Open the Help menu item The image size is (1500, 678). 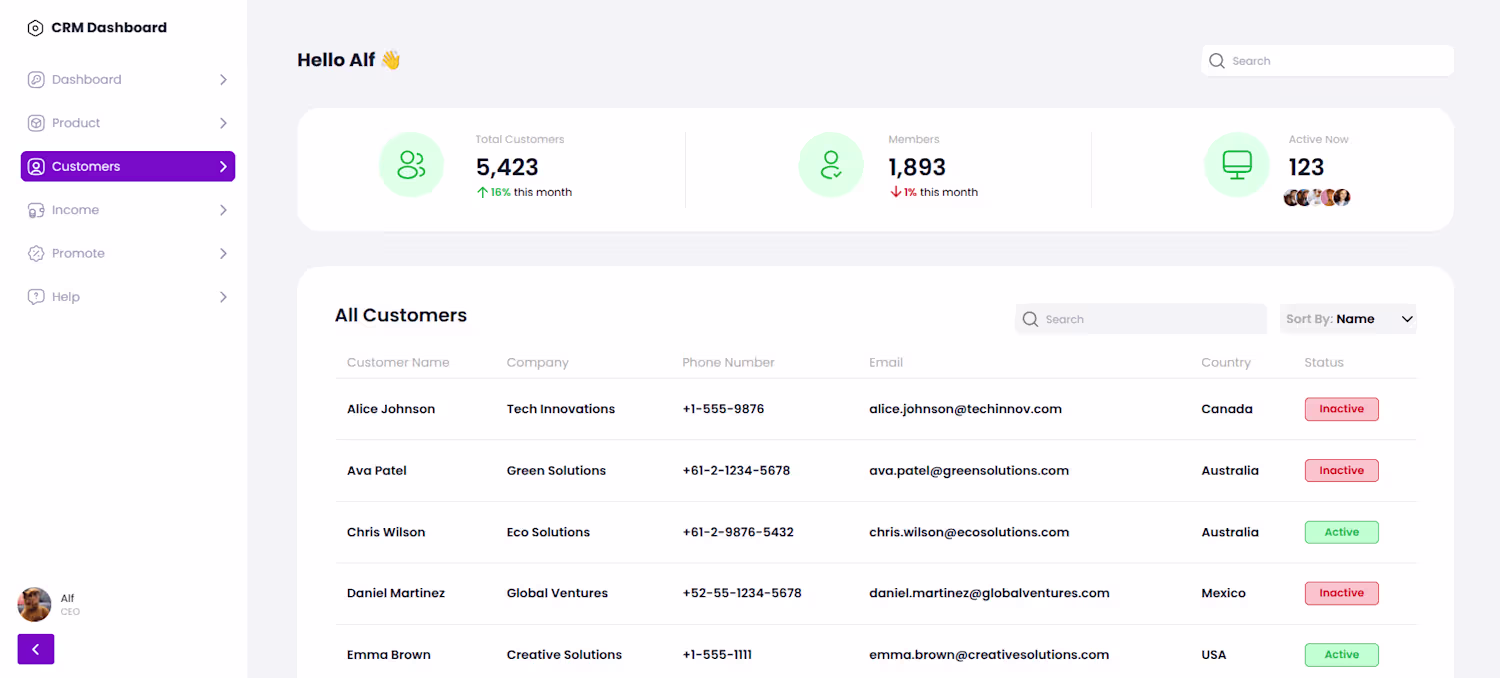click(128, 297)
